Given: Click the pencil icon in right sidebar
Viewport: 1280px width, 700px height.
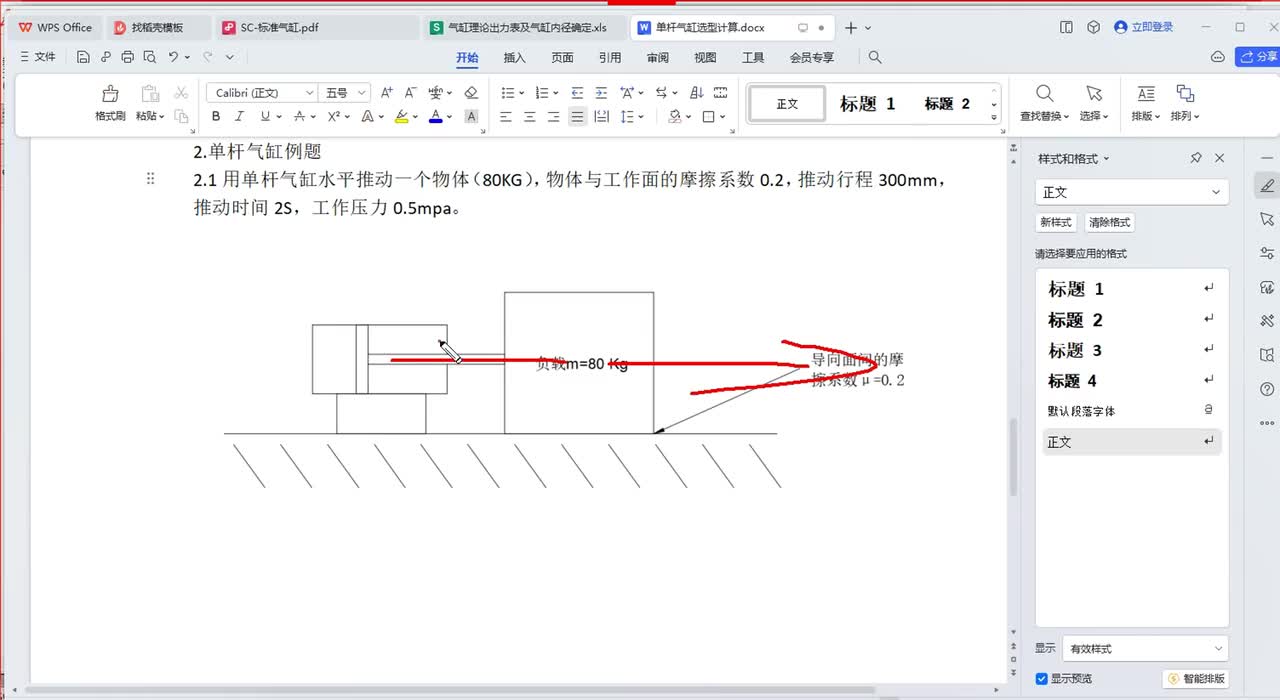Looking at the screenshot, I should [1267, 186].
